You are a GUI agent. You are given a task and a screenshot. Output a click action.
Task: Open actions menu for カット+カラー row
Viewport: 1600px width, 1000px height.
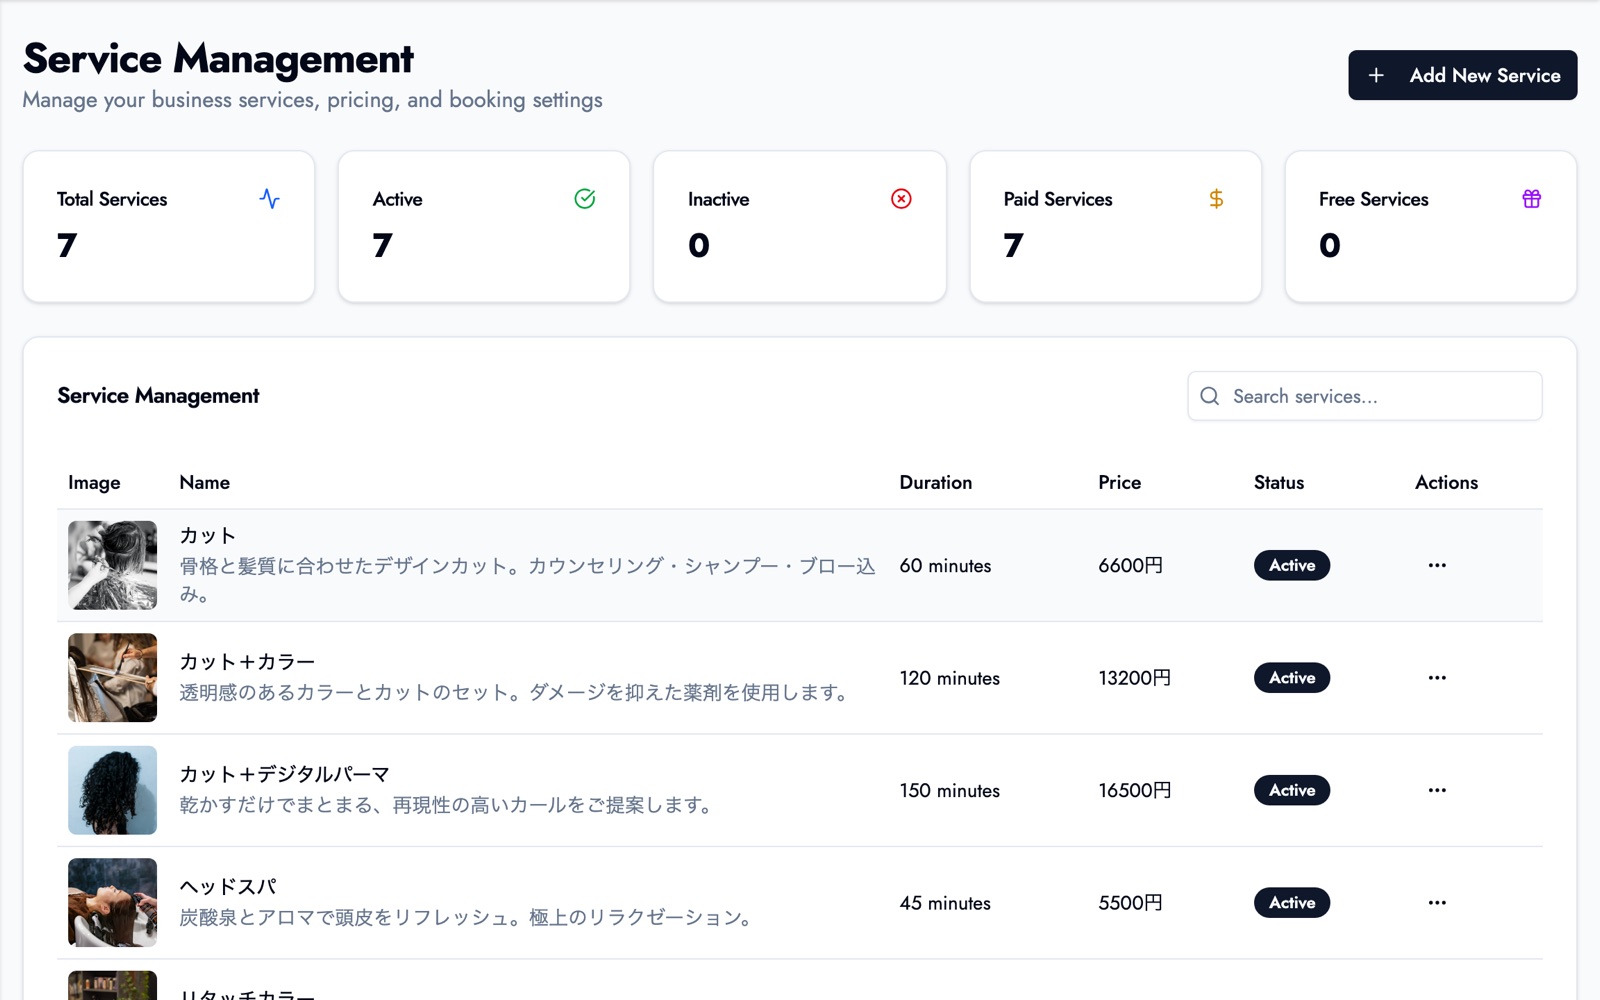click(1437, 678)
